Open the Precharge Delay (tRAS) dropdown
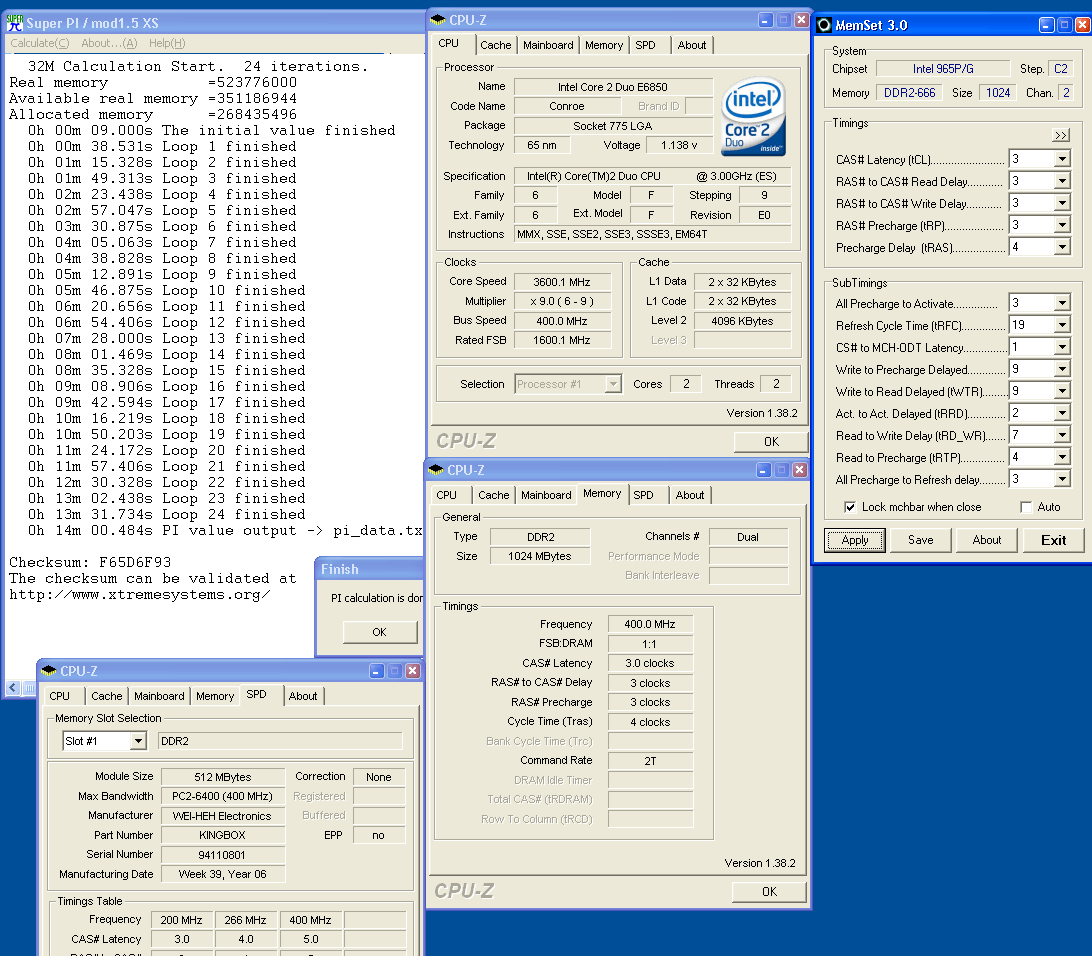1092x956 pixels. 1062,247
